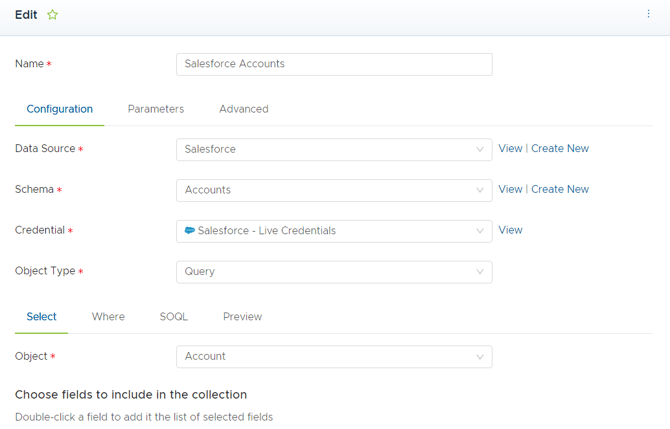Switch to the Where sub-tab

108,317
